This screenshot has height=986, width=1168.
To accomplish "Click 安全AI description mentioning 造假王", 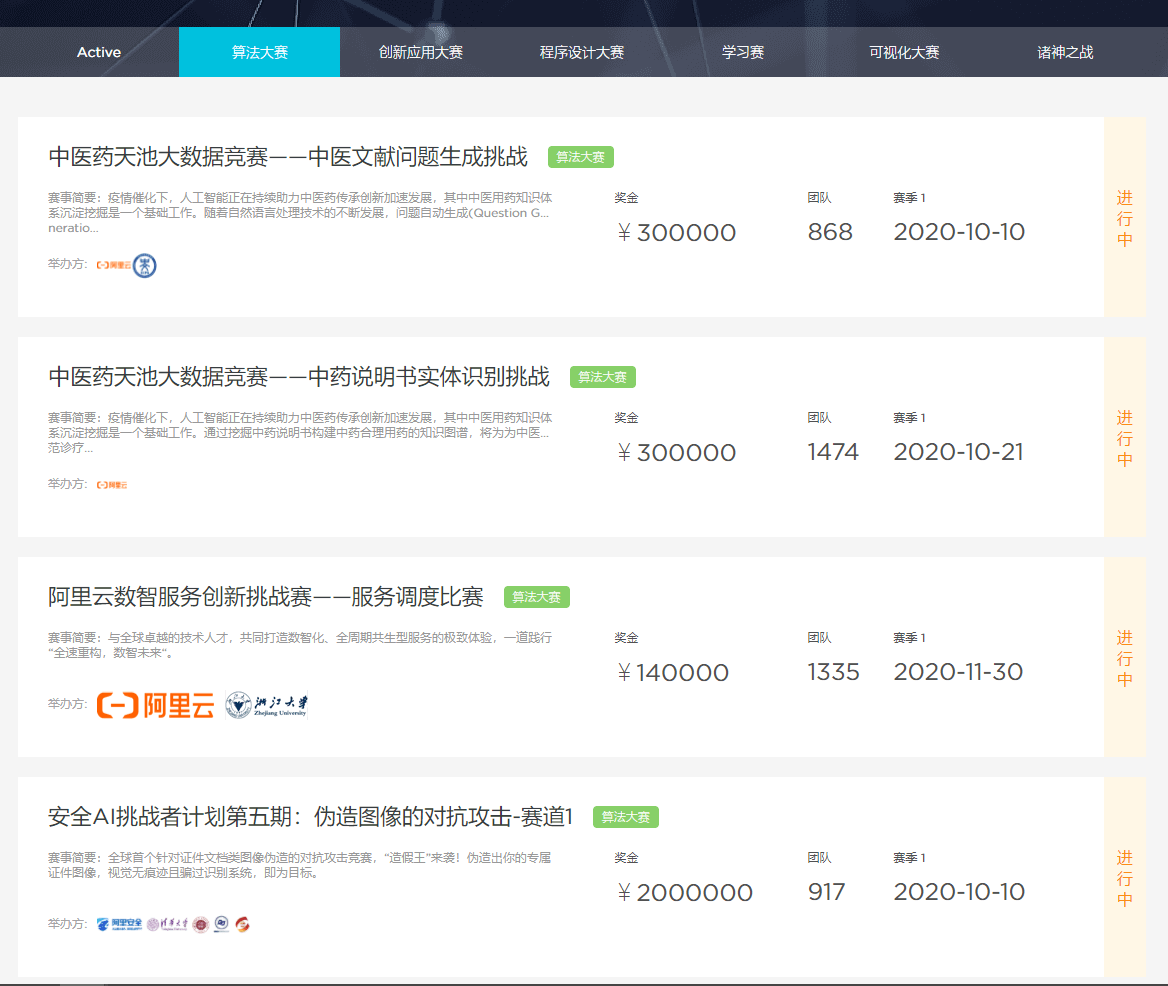I will pyautogui.click(x=300, y=865).
